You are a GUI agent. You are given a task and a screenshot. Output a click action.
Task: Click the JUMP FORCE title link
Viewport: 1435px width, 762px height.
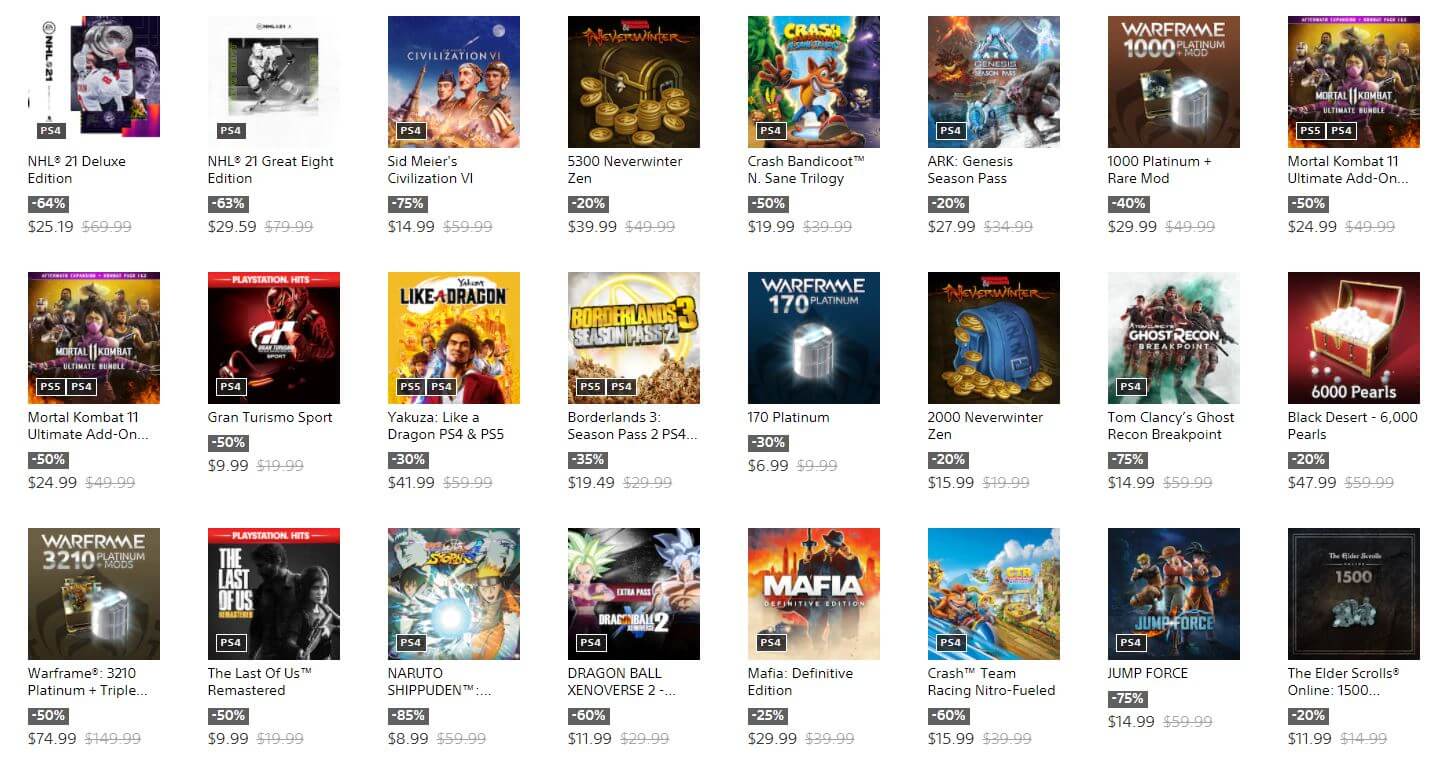1148,673
